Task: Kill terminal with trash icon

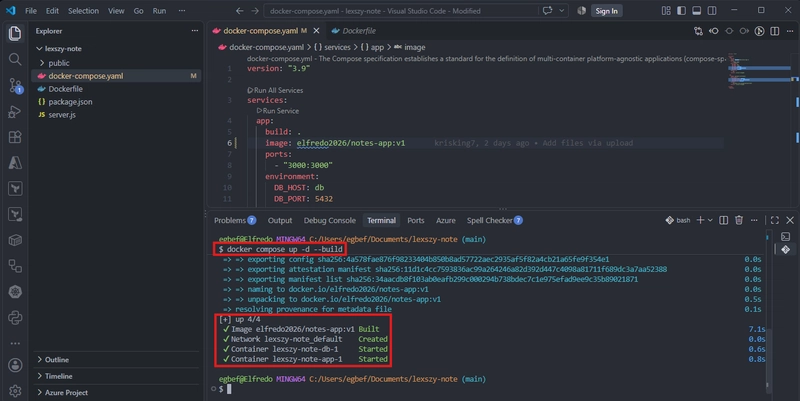Action: [x=739, y=220]
